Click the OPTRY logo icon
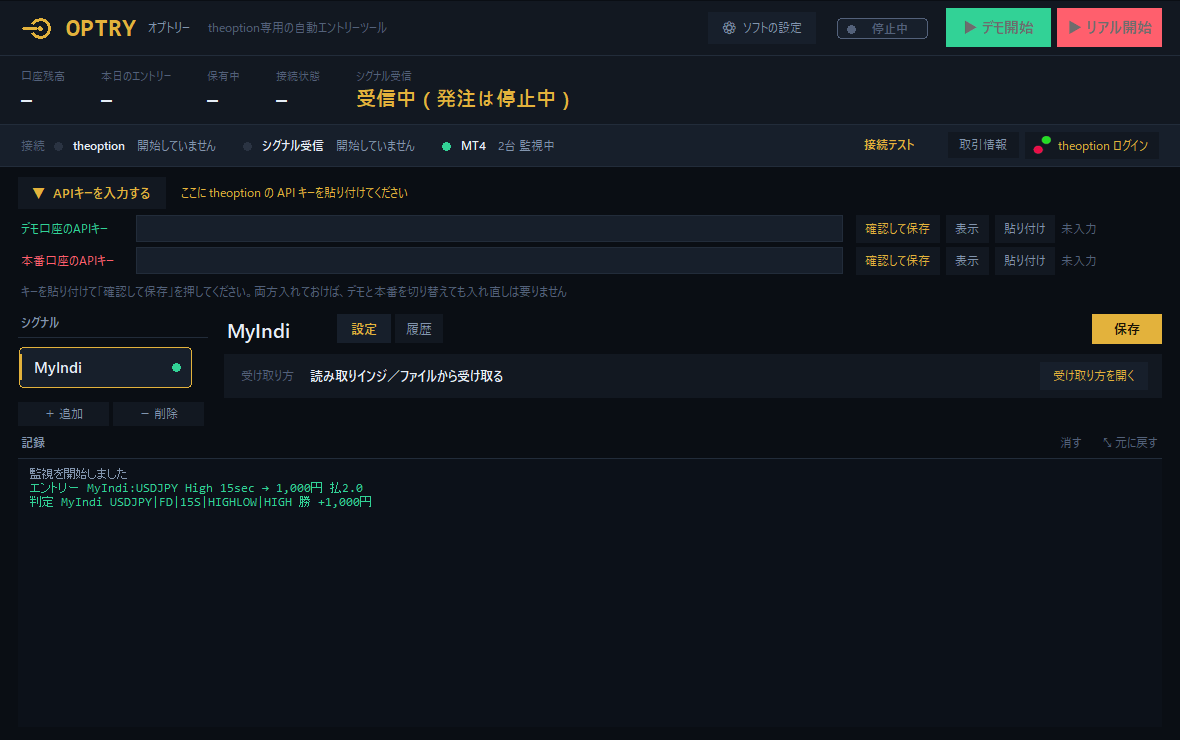This screenshot has width=1180, height=740. pyautogui.click(x=37, y=28)
